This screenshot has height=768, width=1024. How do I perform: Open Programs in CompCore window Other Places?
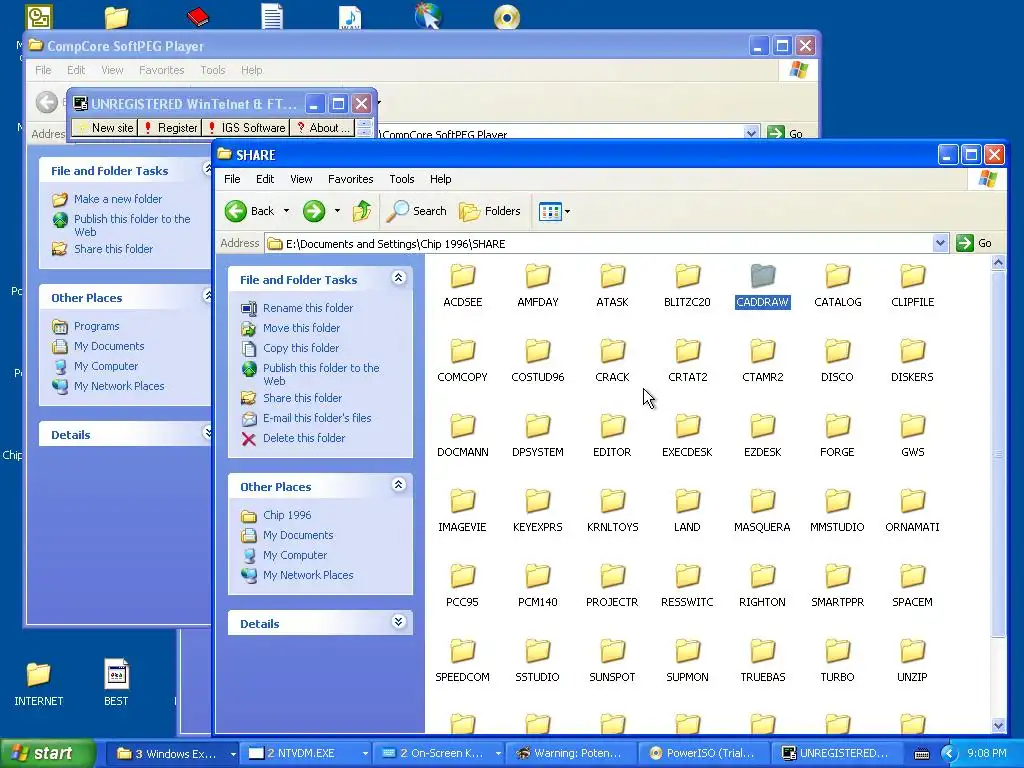[96, 327]
